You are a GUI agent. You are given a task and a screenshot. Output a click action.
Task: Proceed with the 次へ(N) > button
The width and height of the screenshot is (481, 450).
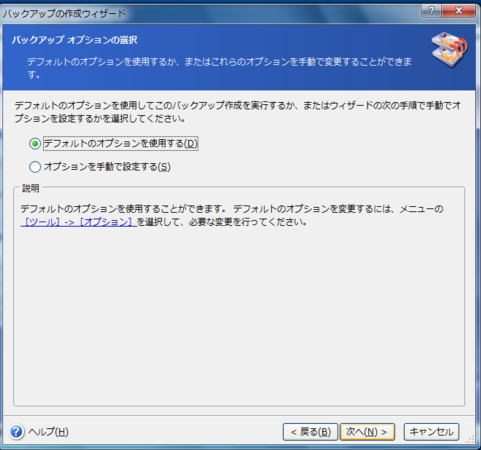coord(367,432)
